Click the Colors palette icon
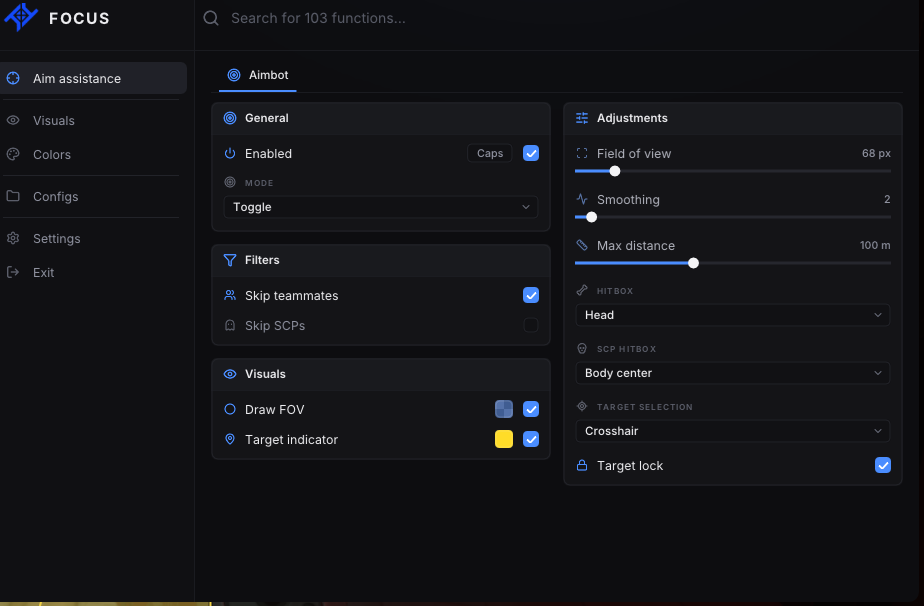Viewport: 924px width, 606px height. [x=13, y=154]
